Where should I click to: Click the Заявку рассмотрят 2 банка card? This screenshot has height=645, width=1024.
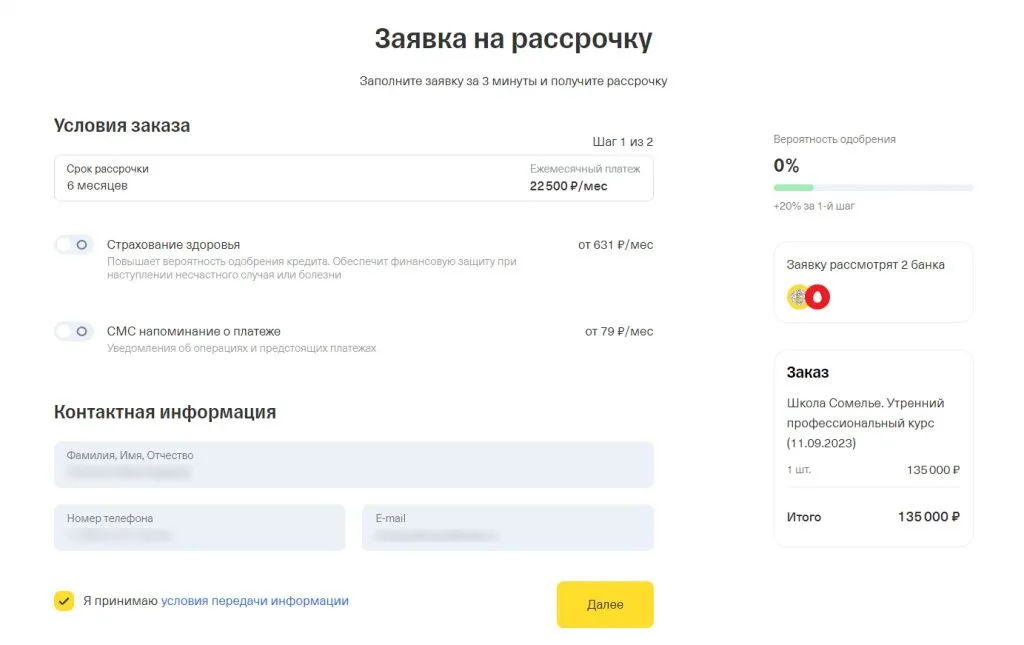coord(872,282)
